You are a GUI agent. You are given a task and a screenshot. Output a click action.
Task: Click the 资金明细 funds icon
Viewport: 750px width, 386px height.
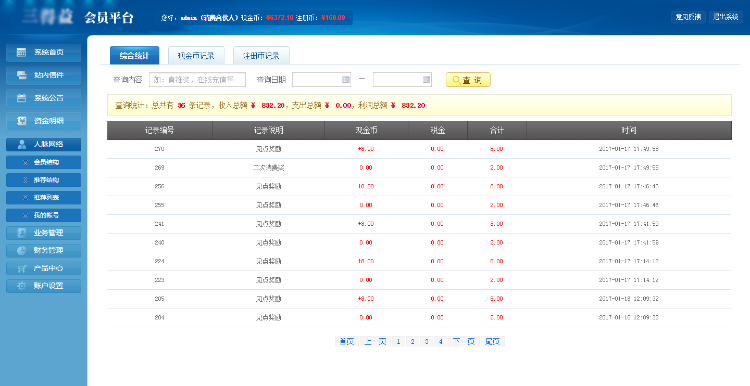(22, 121)
